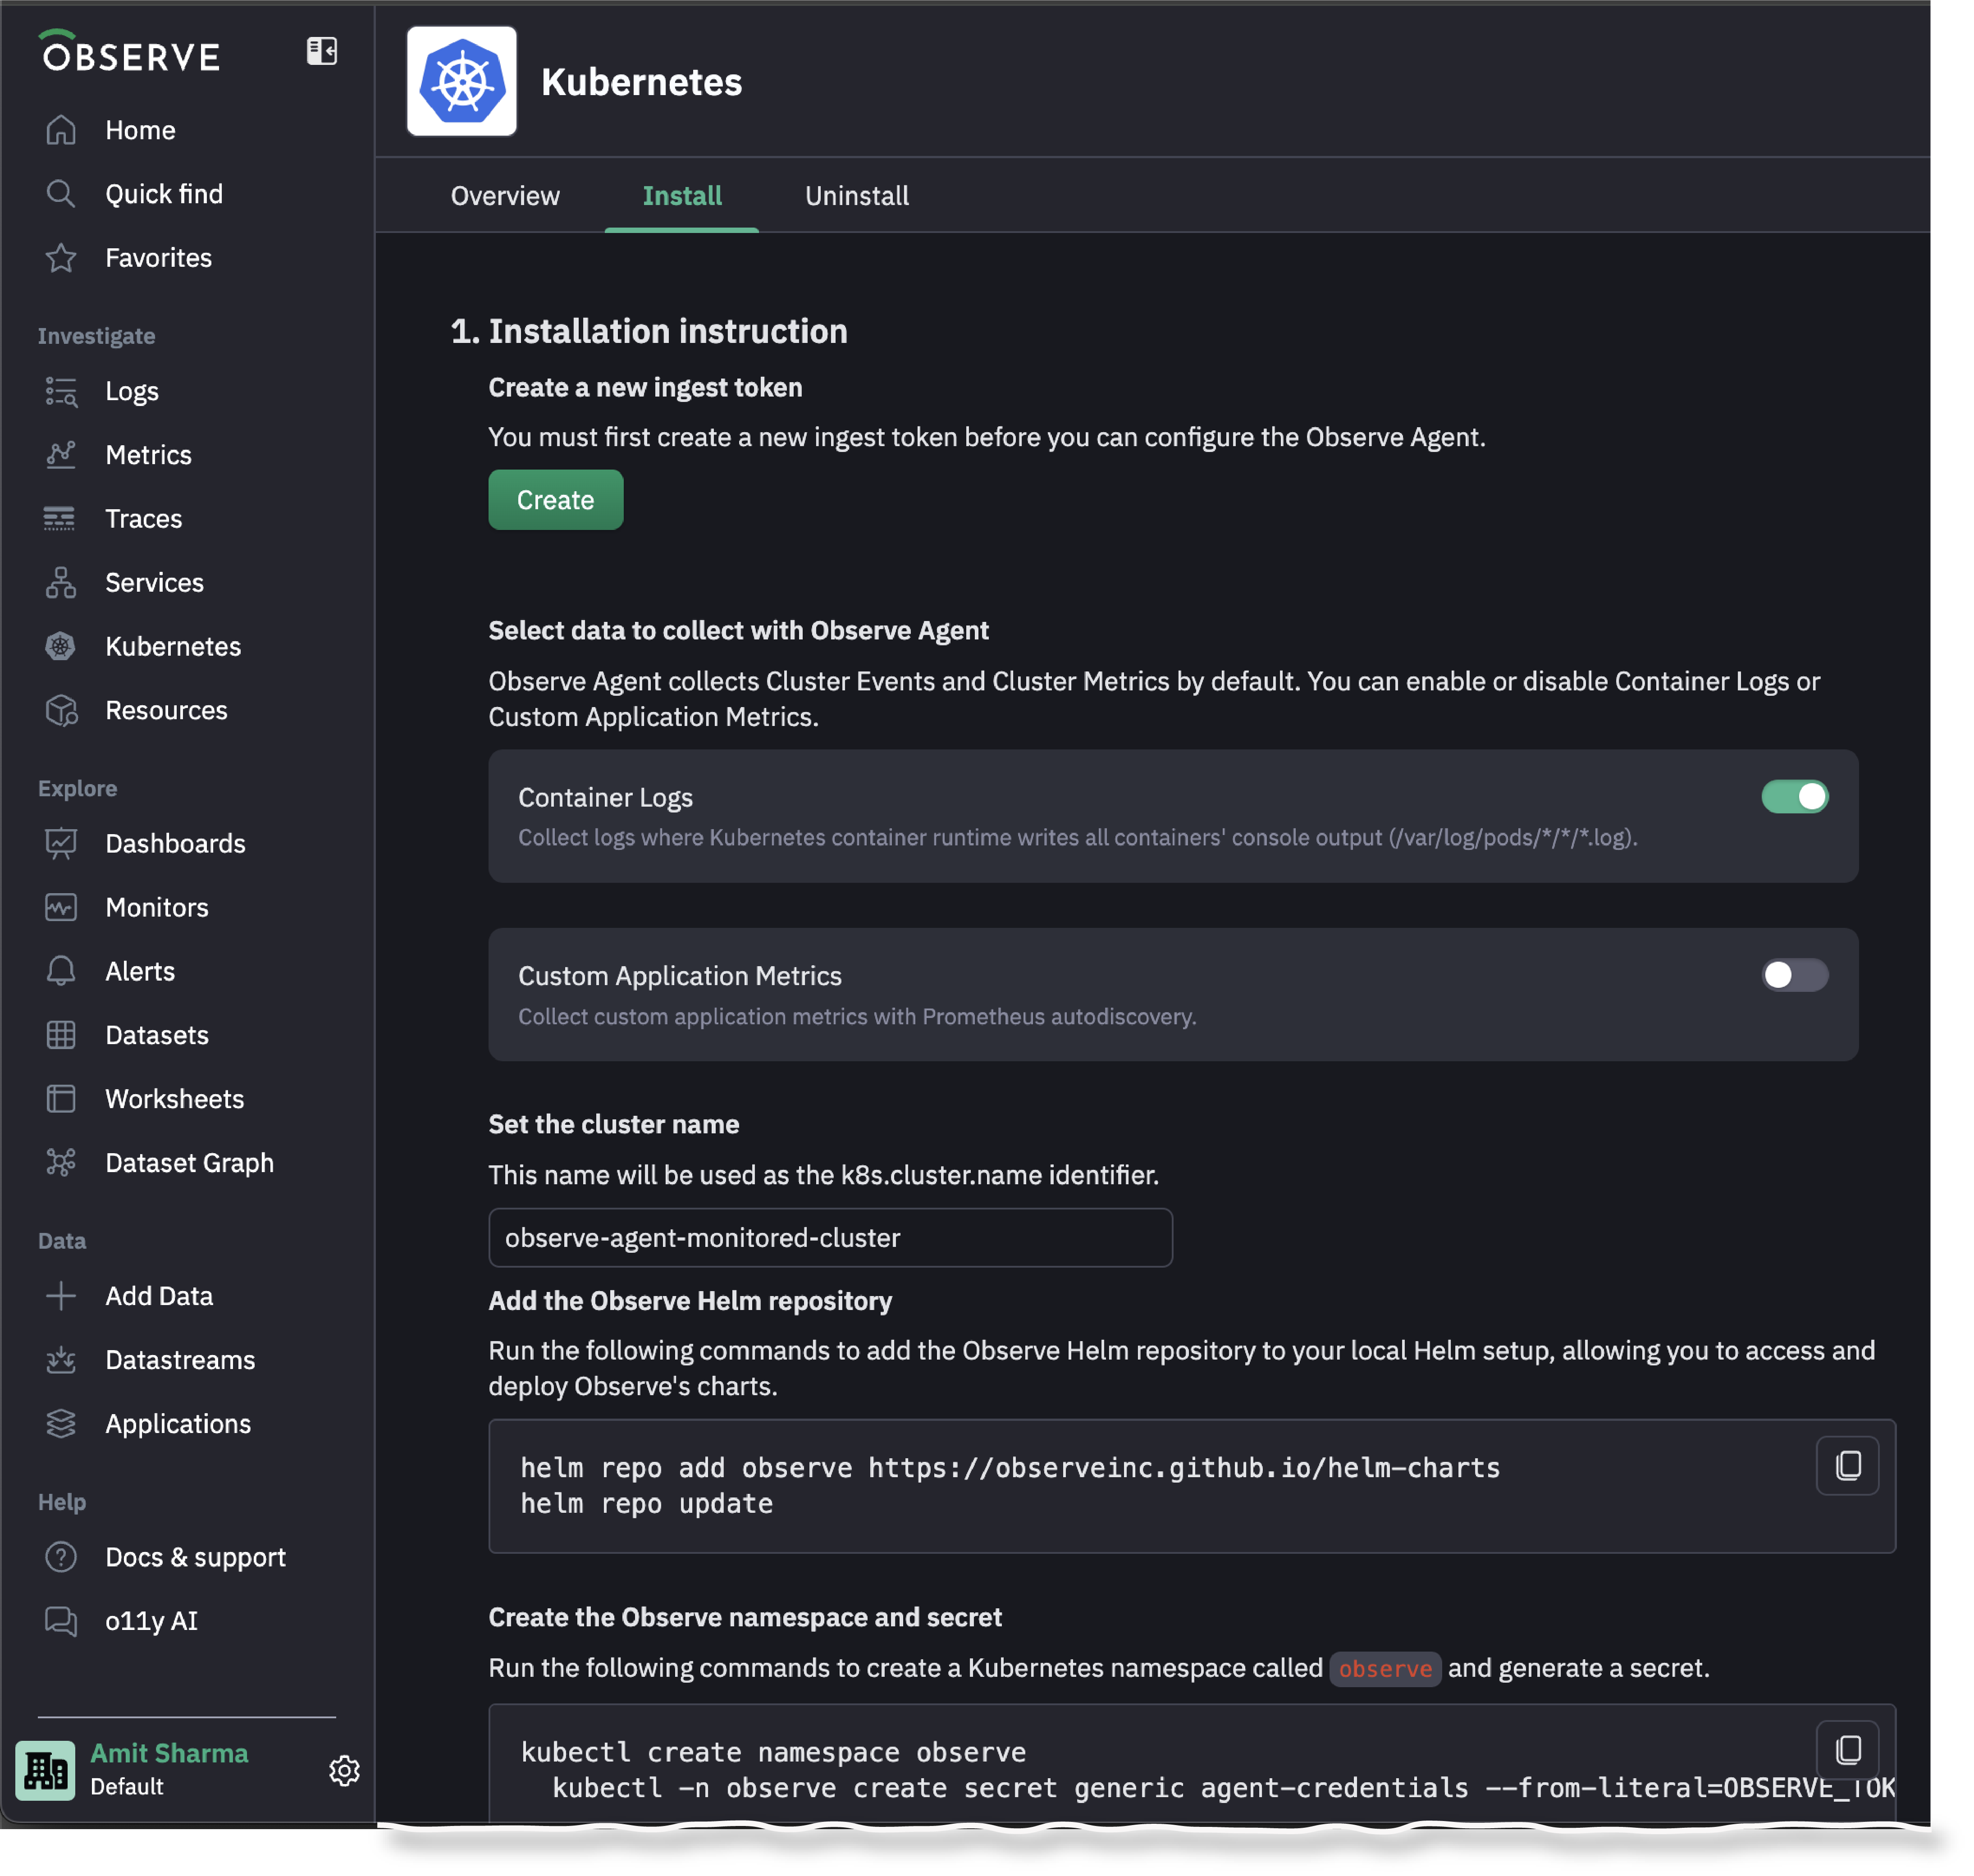Open Docs & support question icon
Image resolution: width=1974 pixels, height=1876 pixels.
(x=61, y=1558)
